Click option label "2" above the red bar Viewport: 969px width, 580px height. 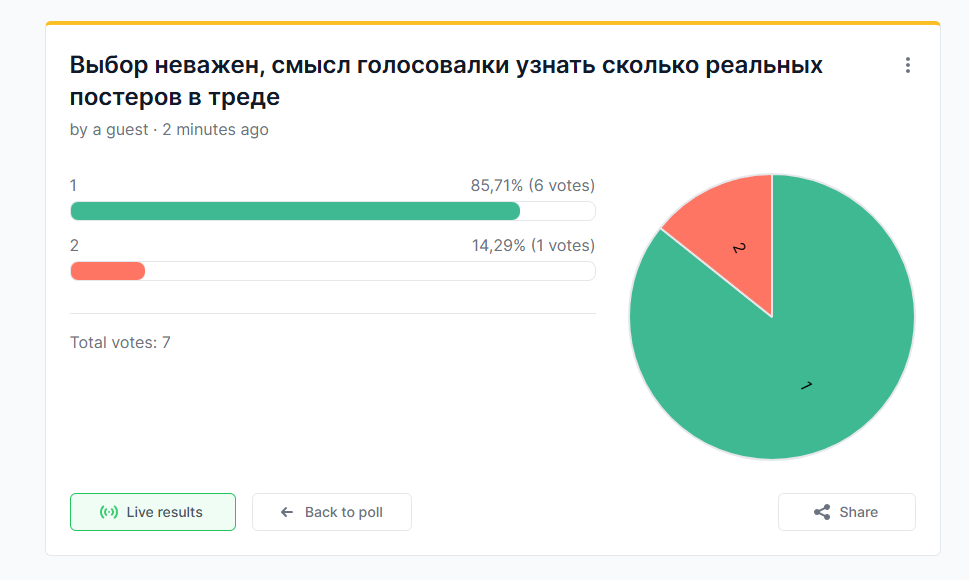click(x=74, y=245)
